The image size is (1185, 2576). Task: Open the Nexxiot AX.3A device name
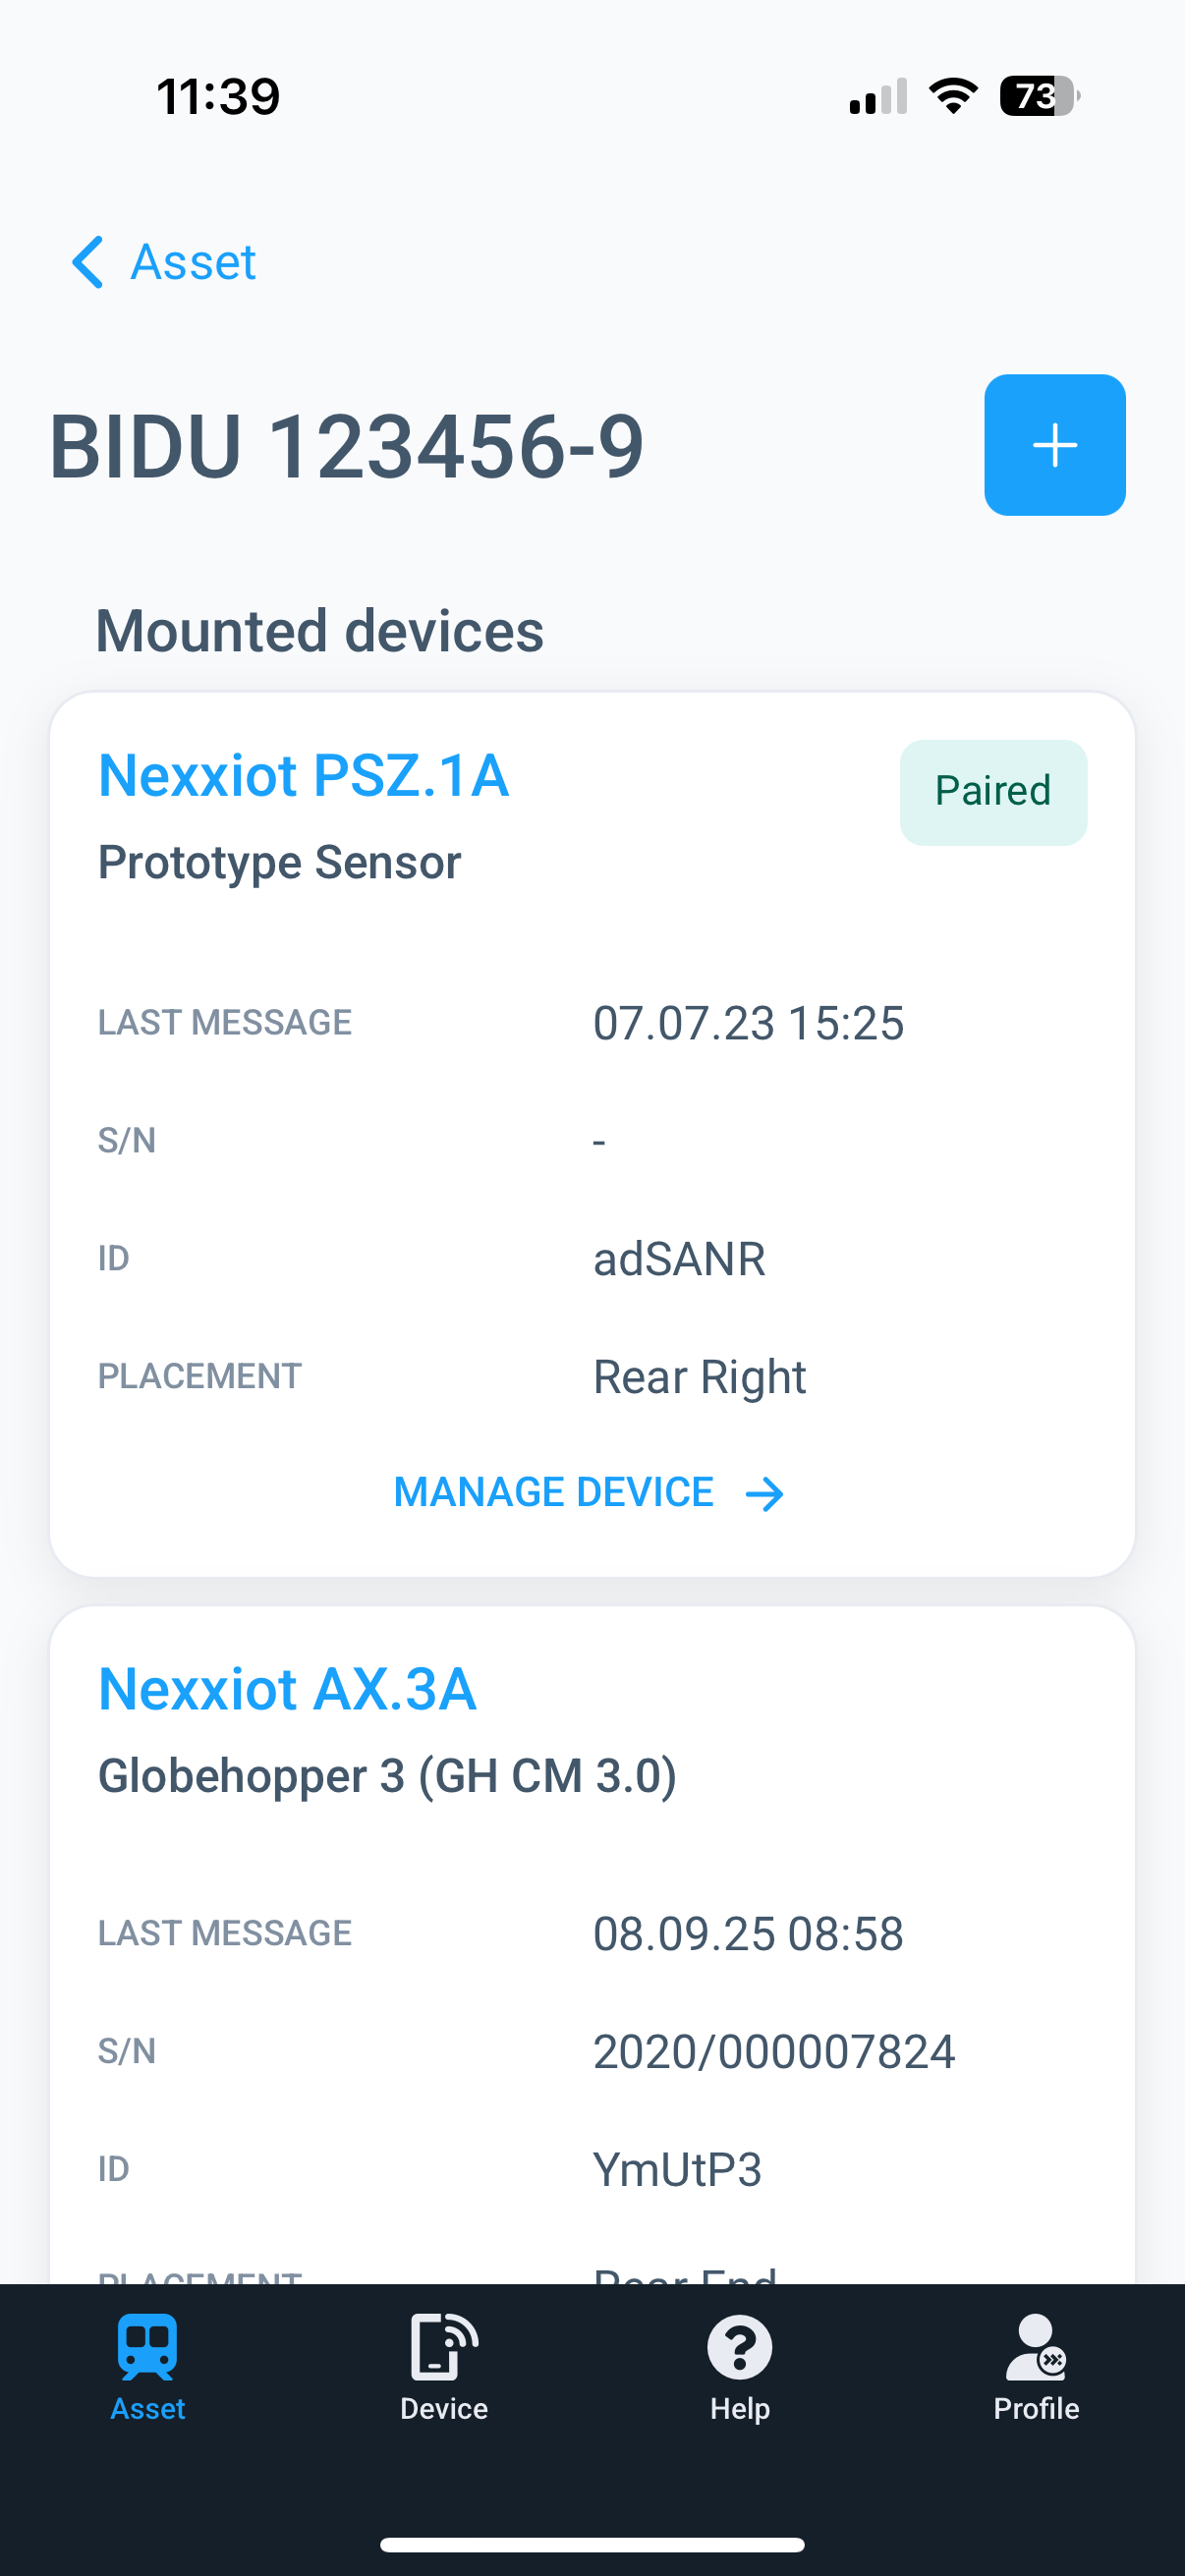(x=287, y=1688)
